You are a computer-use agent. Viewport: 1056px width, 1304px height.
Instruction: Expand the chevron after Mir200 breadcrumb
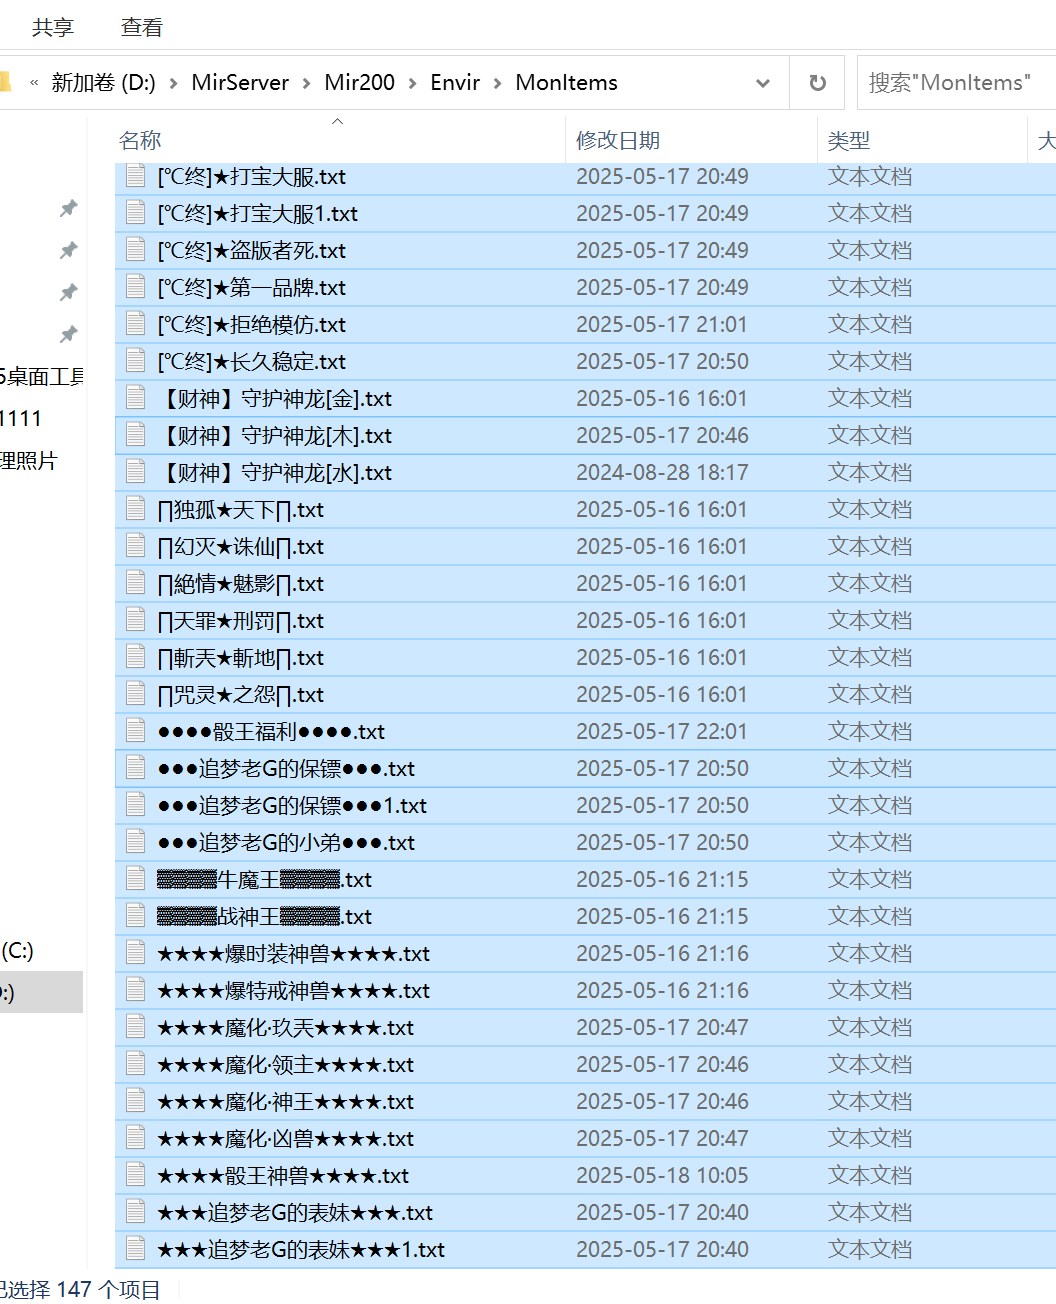[x=412, y=83]
